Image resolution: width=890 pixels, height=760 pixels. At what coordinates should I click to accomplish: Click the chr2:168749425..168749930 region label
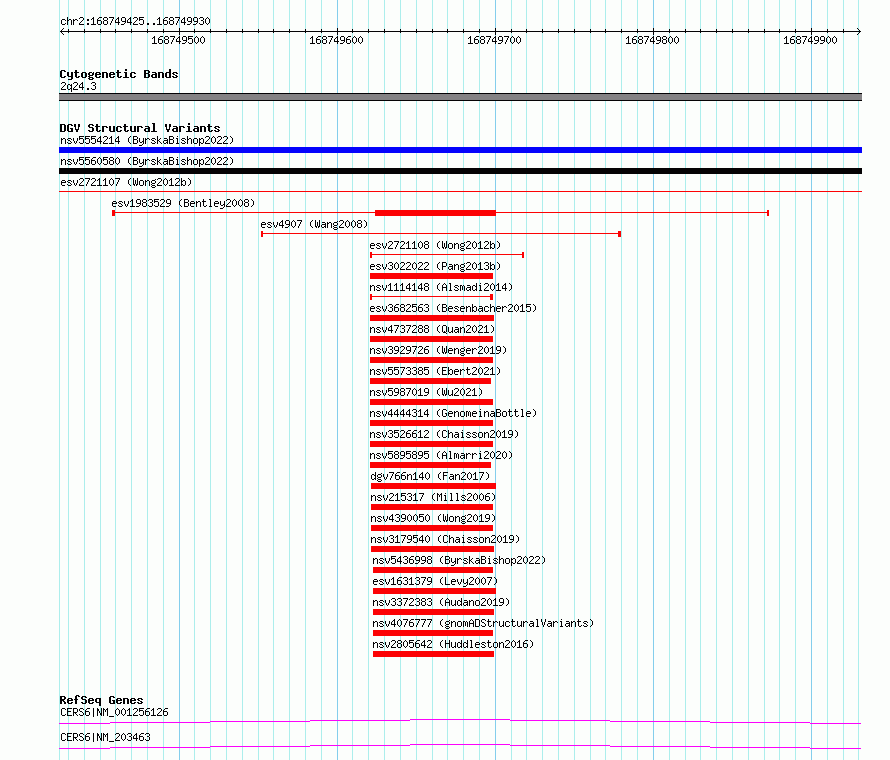tap(135, 21)
